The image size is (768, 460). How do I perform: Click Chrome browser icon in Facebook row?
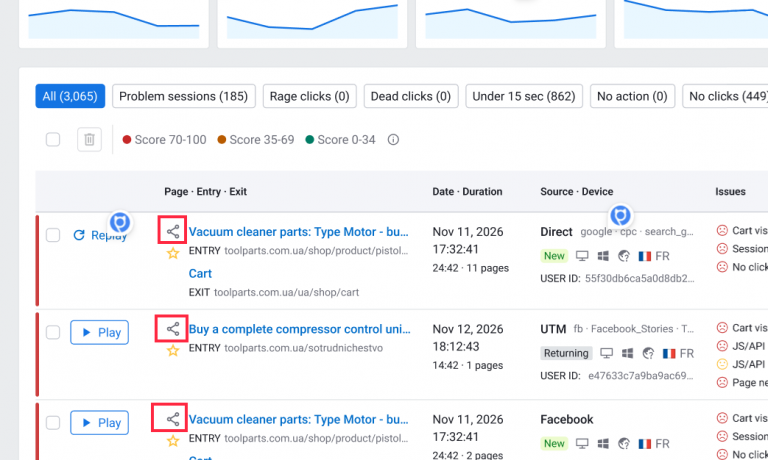click(x=624, y=443)
